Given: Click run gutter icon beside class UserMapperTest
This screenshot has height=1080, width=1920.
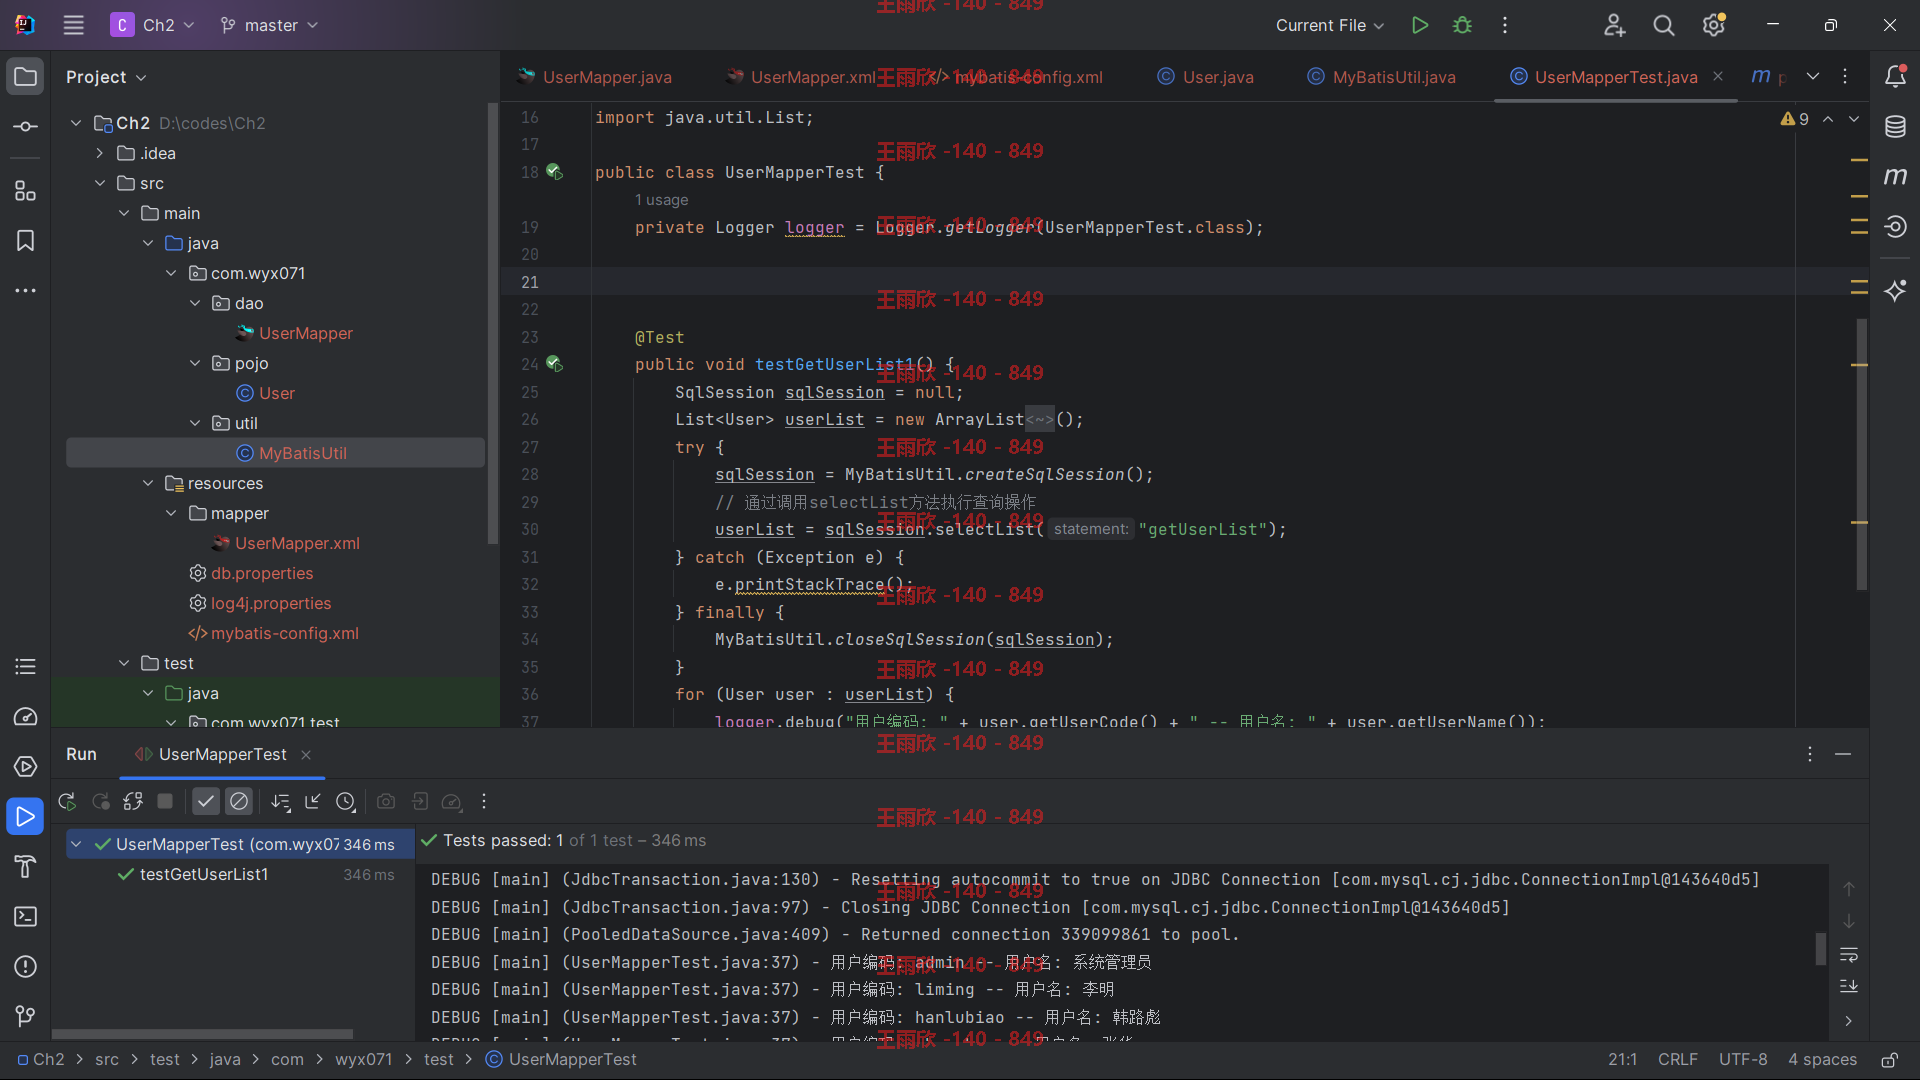Looking at the screenshot, I should (555, 172).
